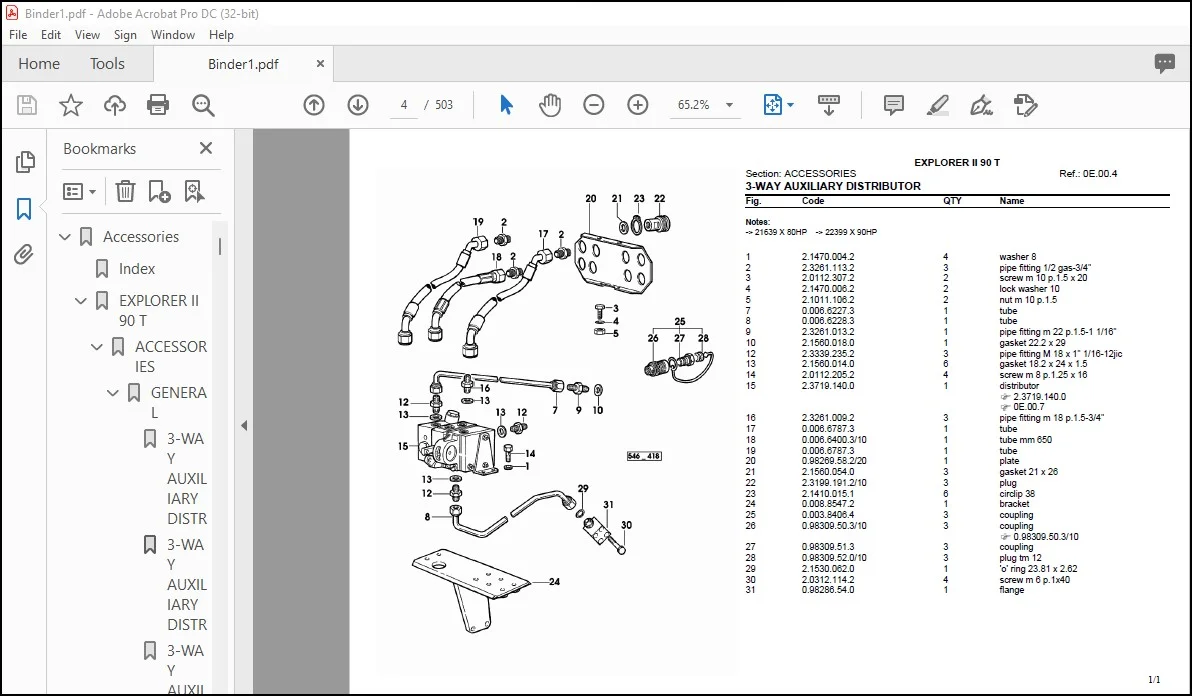
Task: Zoom out with the minus button
Action: 594,105
